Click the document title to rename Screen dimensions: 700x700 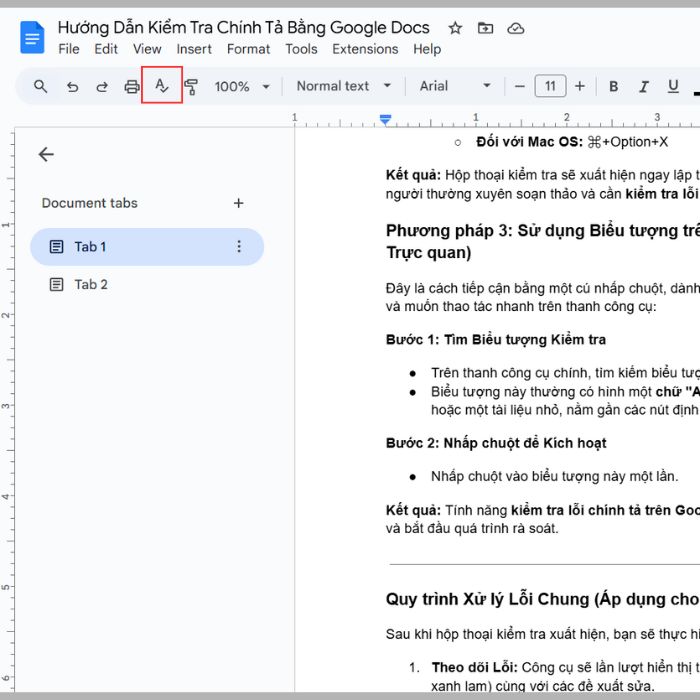pos(243,28)
